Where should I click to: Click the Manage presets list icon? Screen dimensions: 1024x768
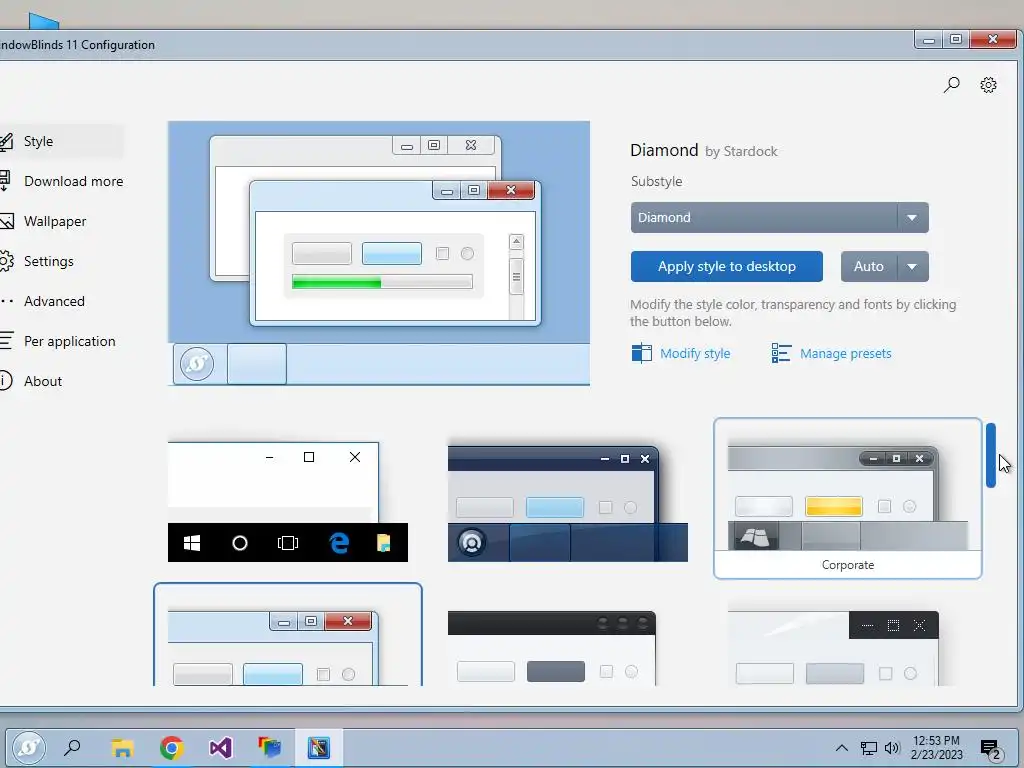click(x=781, y=353)
